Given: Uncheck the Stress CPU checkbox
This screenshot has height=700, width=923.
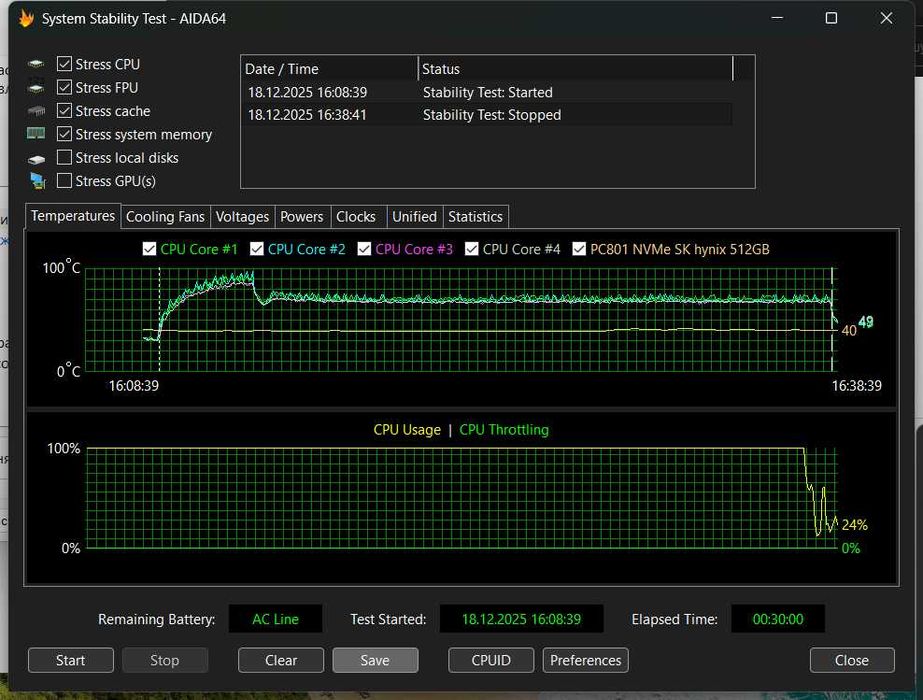Looking at the screenshot, I should [64, 64].
